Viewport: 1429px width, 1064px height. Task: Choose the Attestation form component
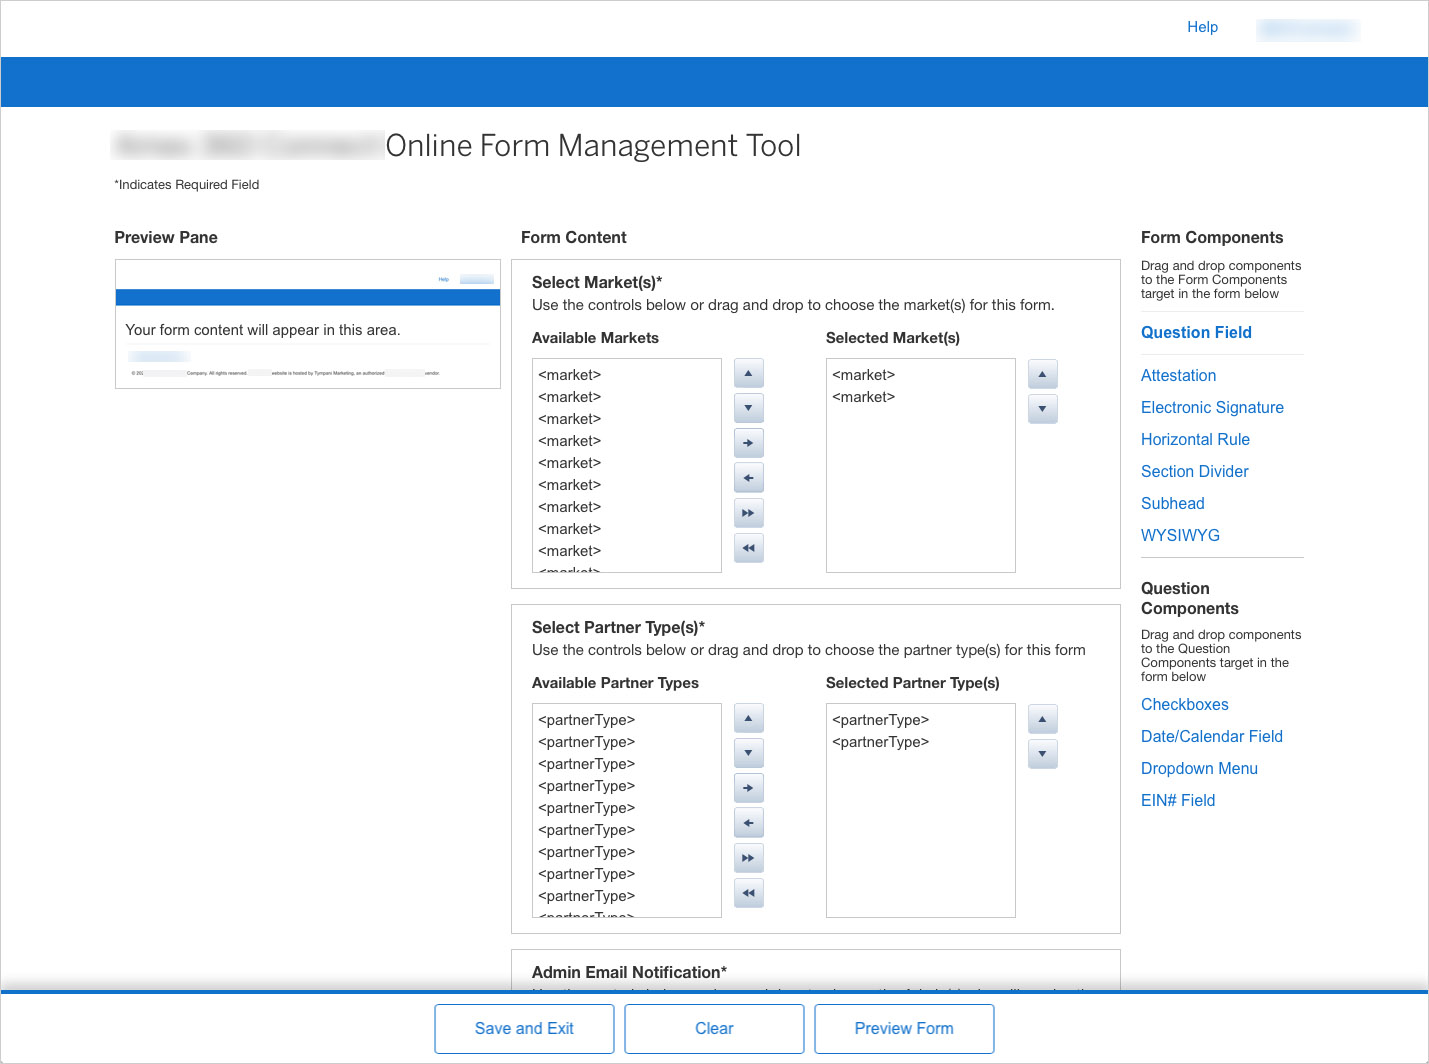coord(1178,376)
